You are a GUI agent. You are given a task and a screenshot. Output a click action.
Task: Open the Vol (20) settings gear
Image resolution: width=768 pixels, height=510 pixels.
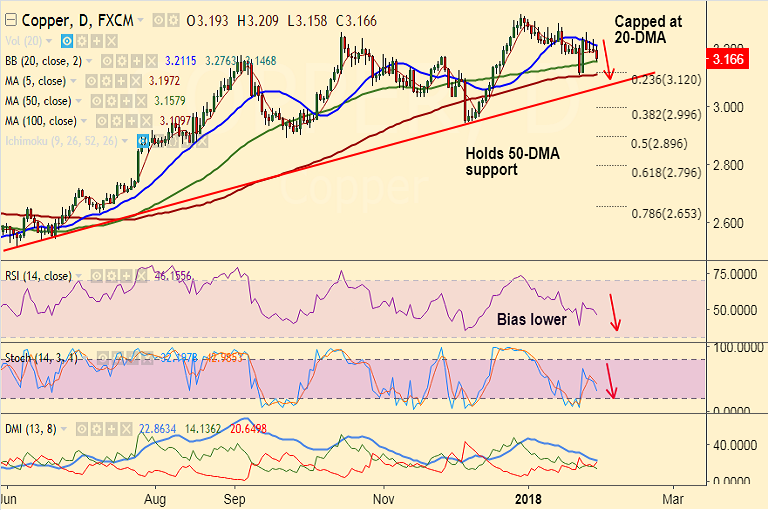(x=82, y=41)
